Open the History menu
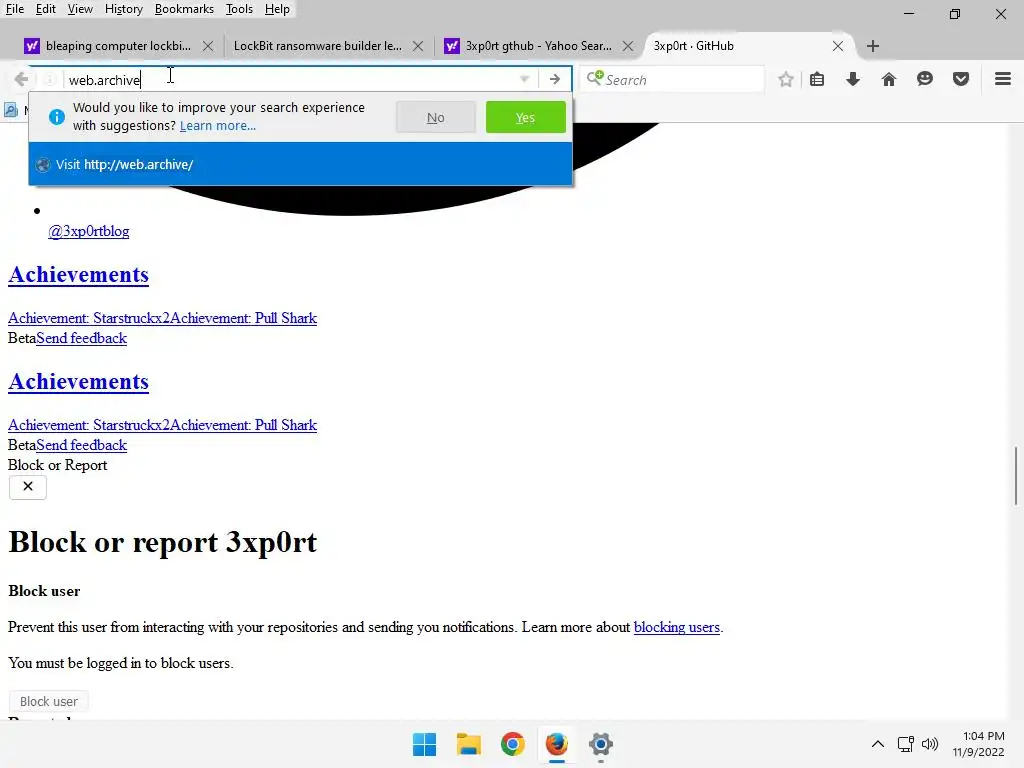 [123, 9]
